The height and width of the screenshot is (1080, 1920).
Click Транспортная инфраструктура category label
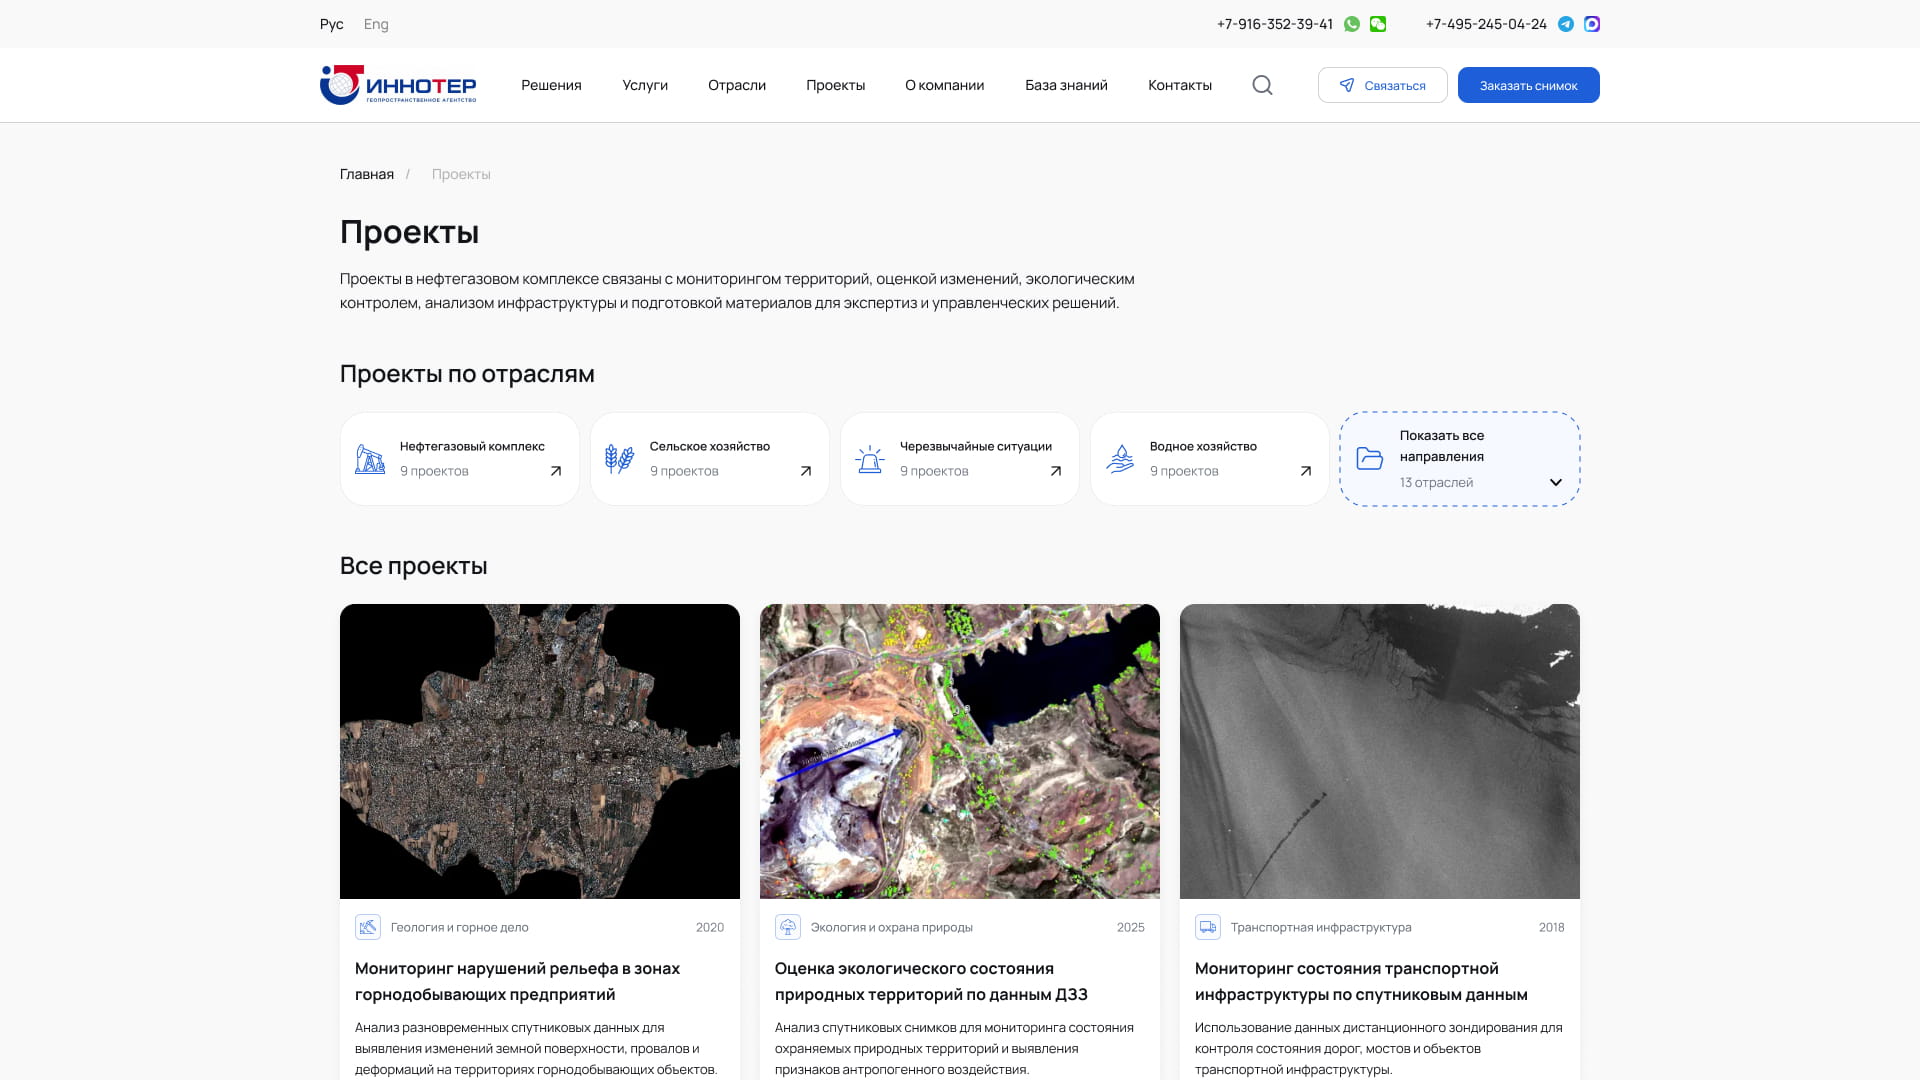(x=1321, y=927)
